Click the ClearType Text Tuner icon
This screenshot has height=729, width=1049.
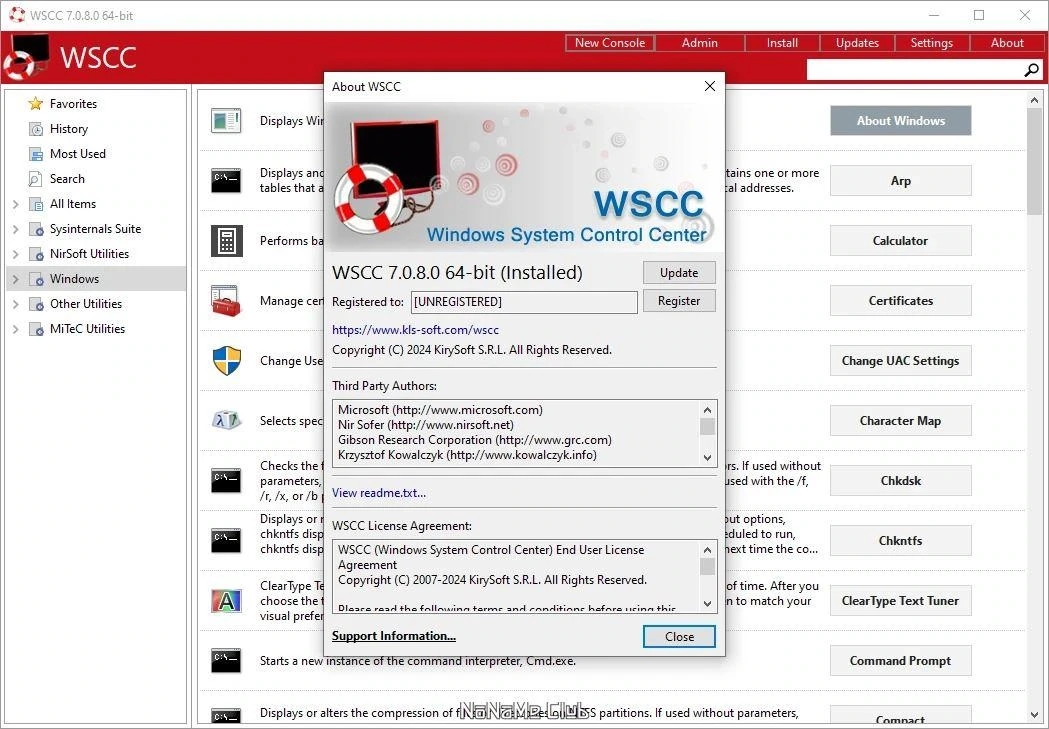coord(226,601)
